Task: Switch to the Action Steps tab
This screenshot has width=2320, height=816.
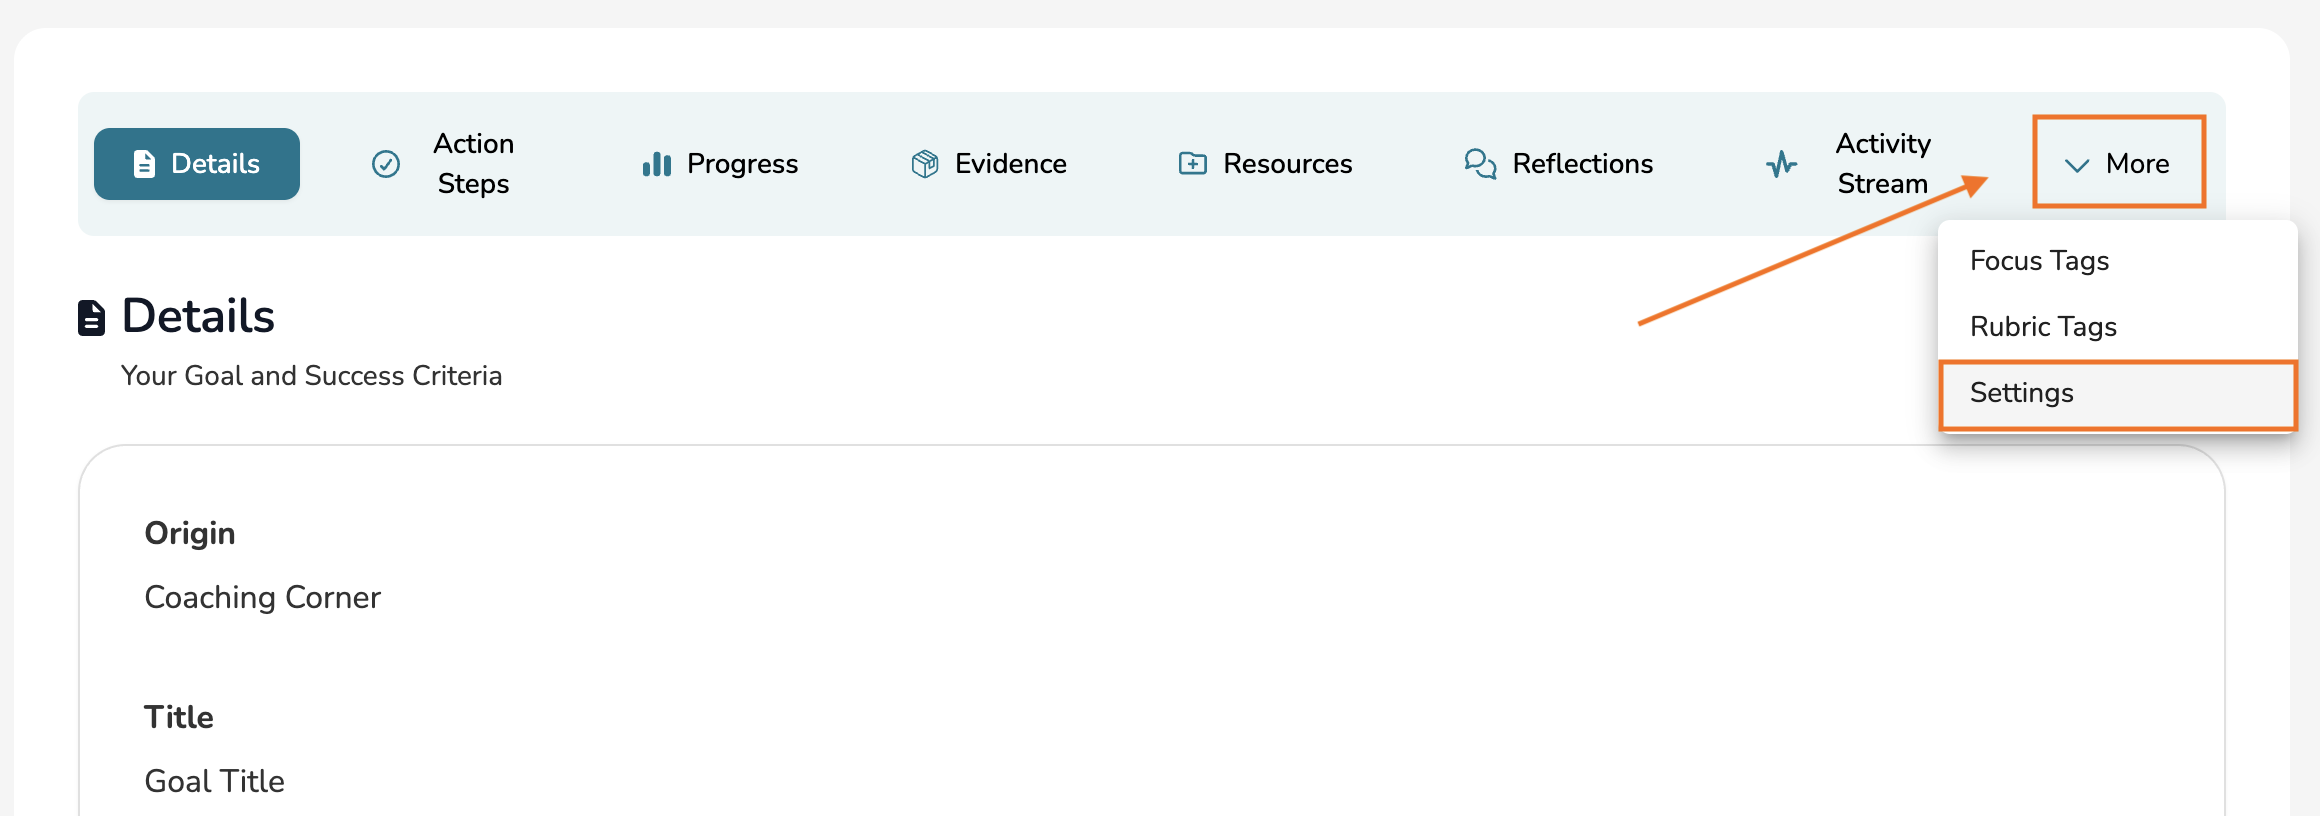Action: [x=473, y=164]
